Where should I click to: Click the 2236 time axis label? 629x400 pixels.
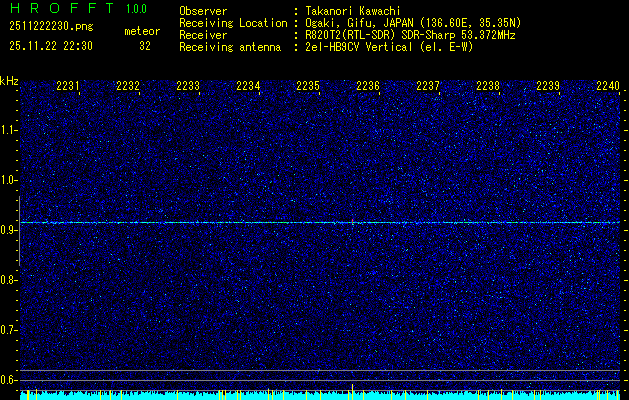click(368, 86)
